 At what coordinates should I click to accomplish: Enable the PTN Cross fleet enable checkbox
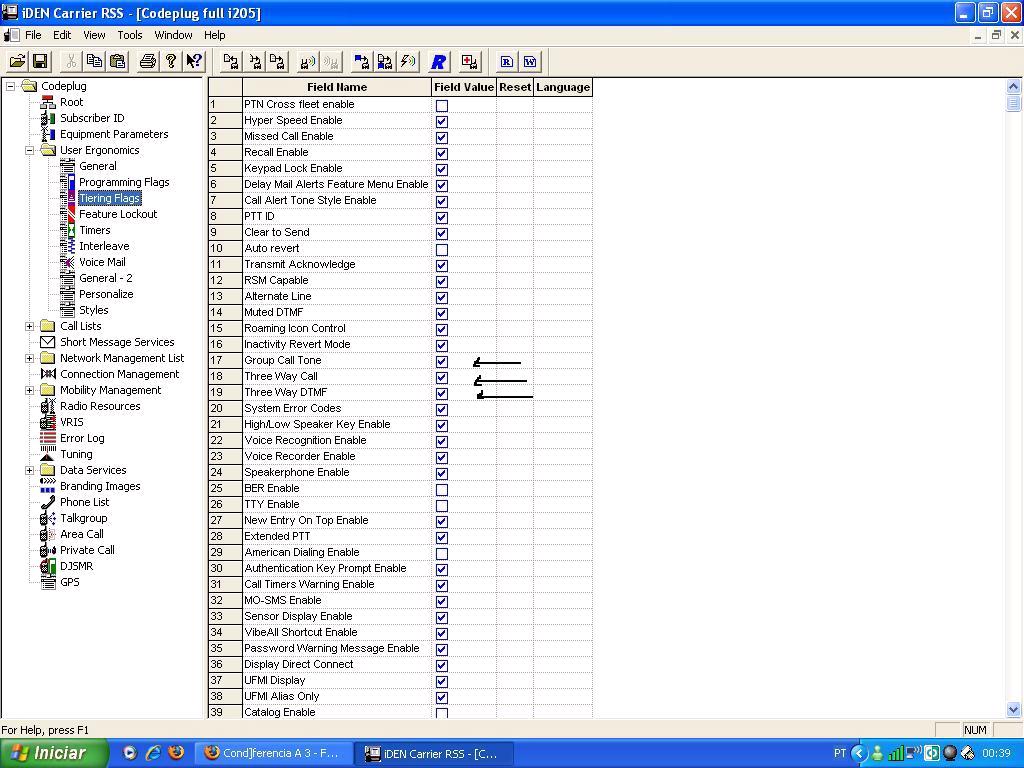pyautogui.click(x=442, y=105)
